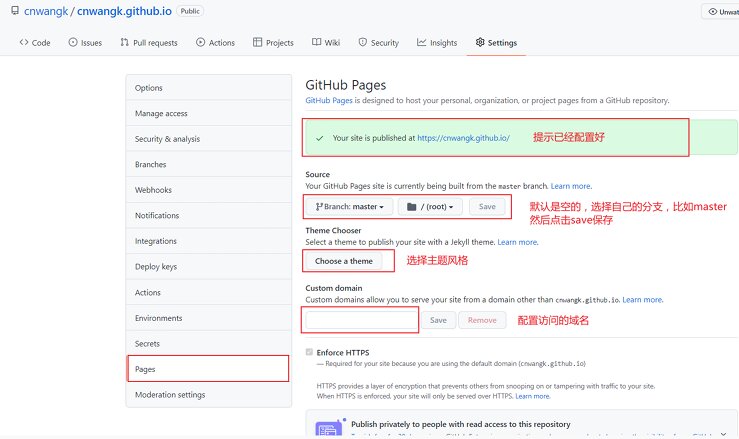Open Webhooks settings

[209, 190]
